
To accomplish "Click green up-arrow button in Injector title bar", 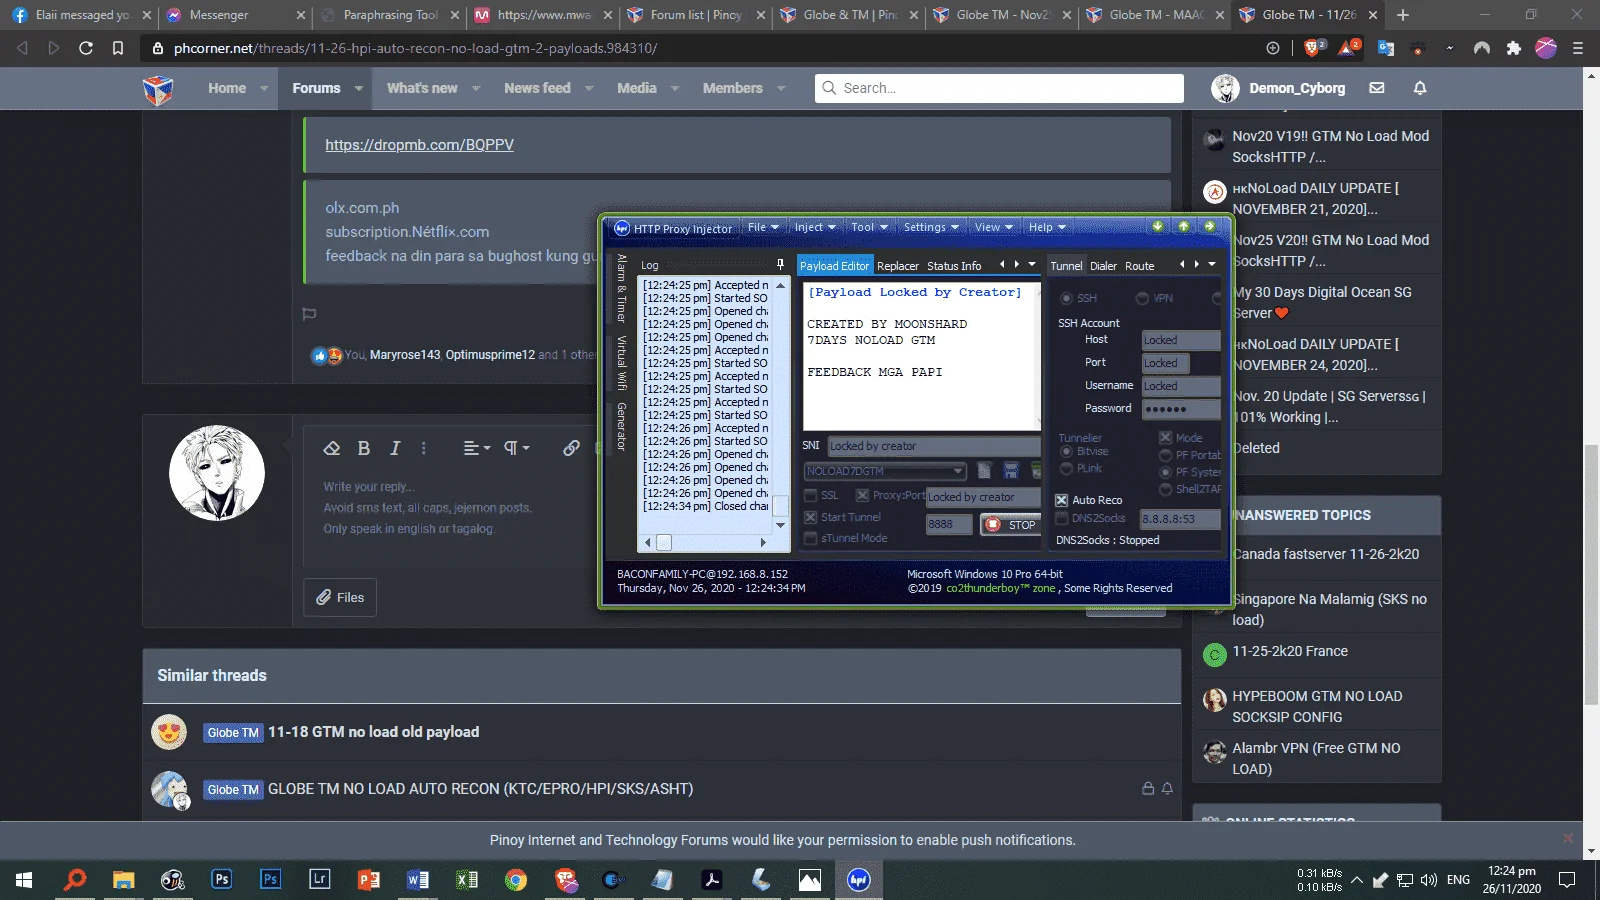I will click(x=1184, y=227).
